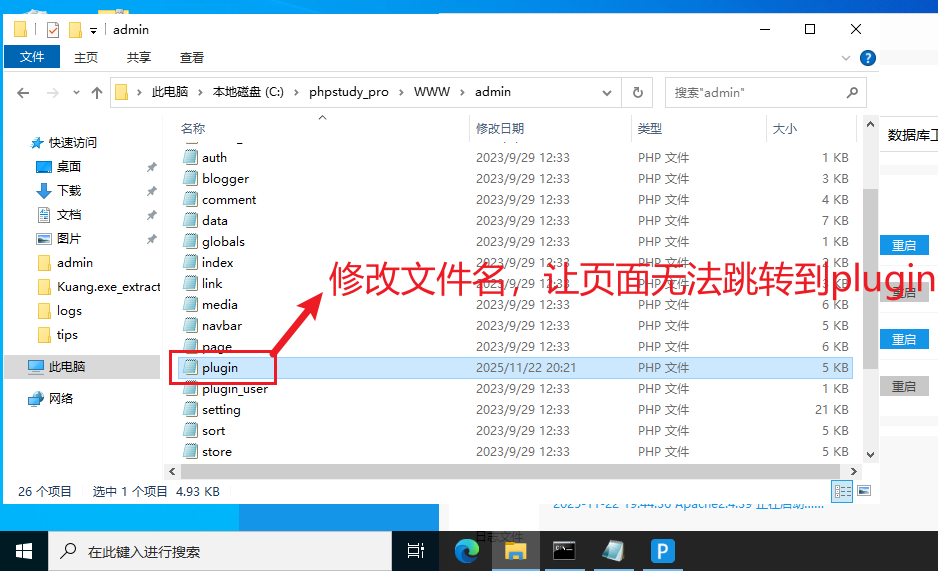Focus the 搜索"admin" search box
This screenshot has width=938, height=571.
(x=766, y=93)
